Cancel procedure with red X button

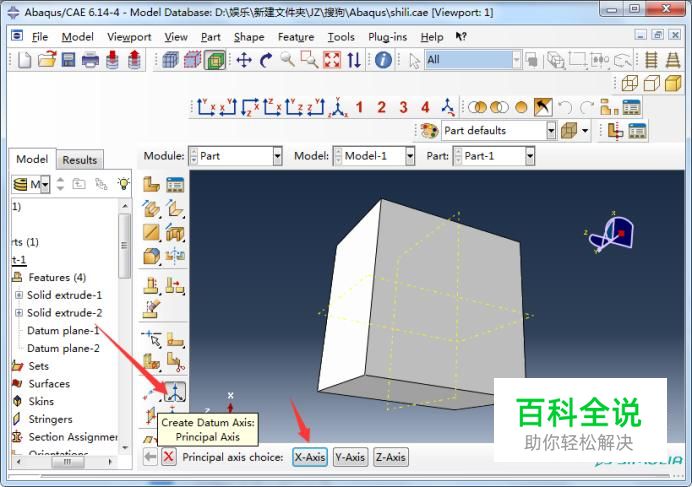[x=169, y=457]
